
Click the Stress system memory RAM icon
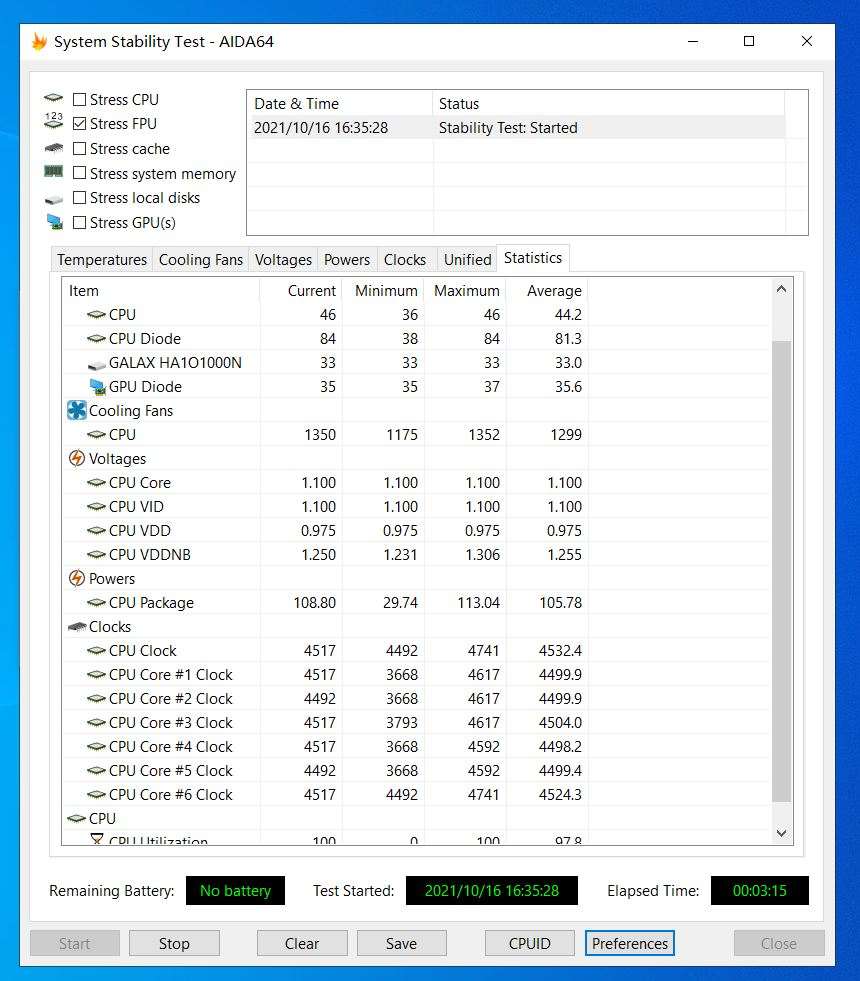[54, 171]
